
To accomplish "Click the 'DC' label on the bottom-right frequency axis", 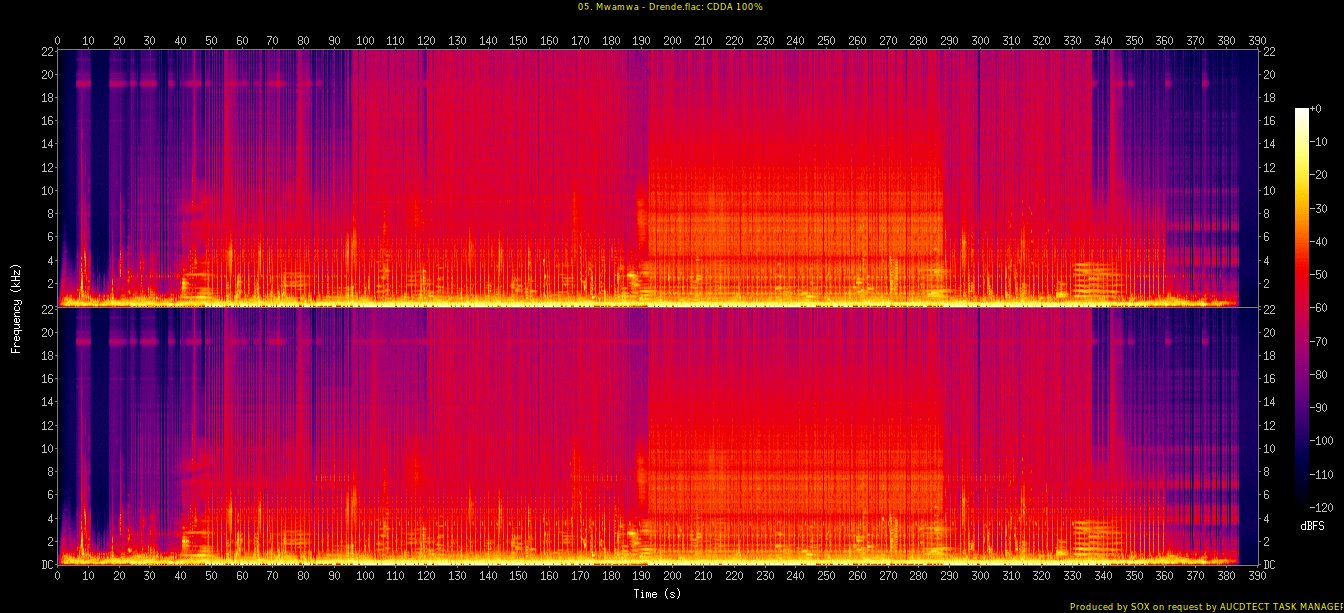I will pos(1269,565).
